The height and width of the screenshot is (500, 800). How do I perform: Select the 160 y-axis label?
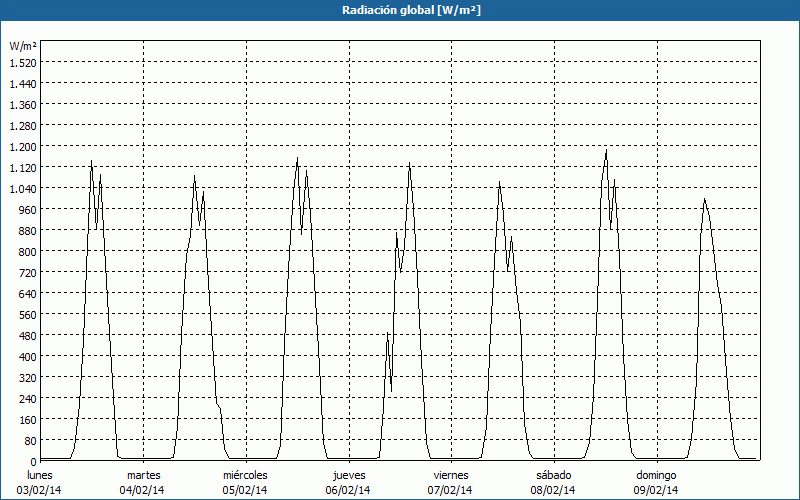pyautogui.click(x=28, y=420)
